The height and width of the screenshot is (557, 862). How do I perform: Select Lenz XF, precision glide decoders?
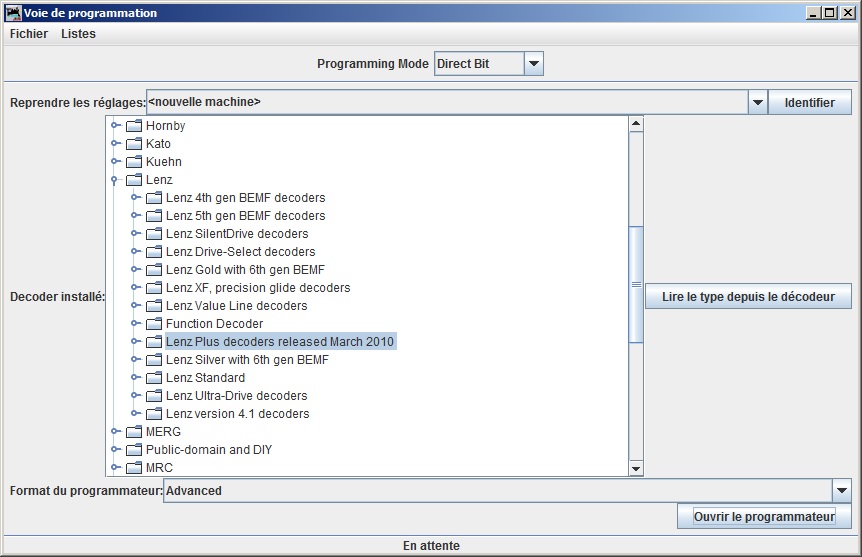pyautogui.click(x=258, y=288)
